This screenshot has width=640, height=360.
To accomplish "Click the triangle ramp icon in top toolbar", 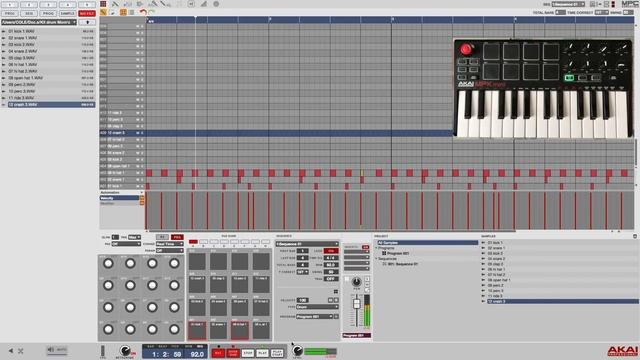I will pos(203,4).
